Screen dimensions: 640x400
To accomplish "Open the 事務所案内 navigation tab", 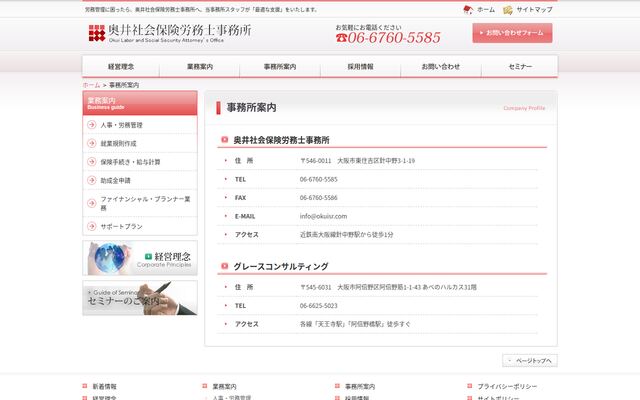I will point(280,67).
